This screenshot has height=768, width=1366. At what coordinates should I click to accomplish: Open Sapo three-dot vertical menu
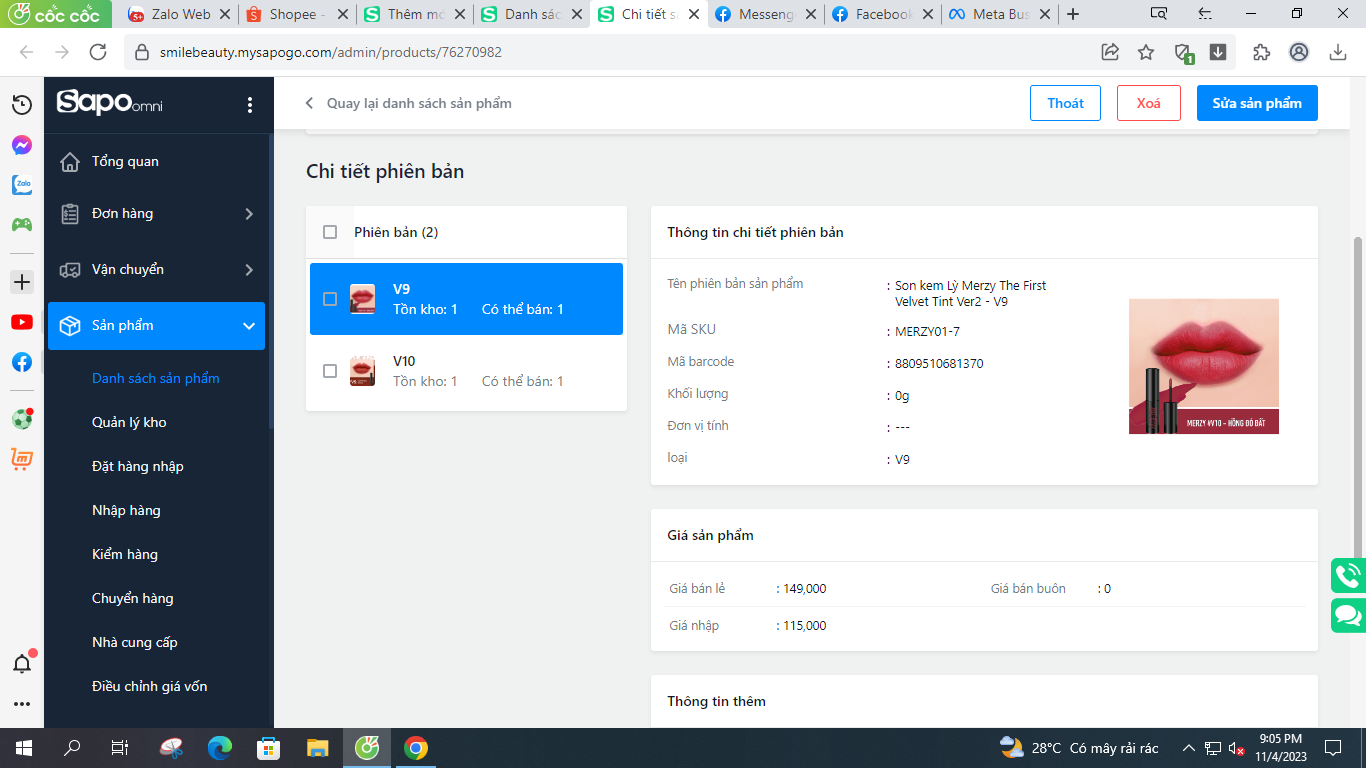tap(250, 105)
